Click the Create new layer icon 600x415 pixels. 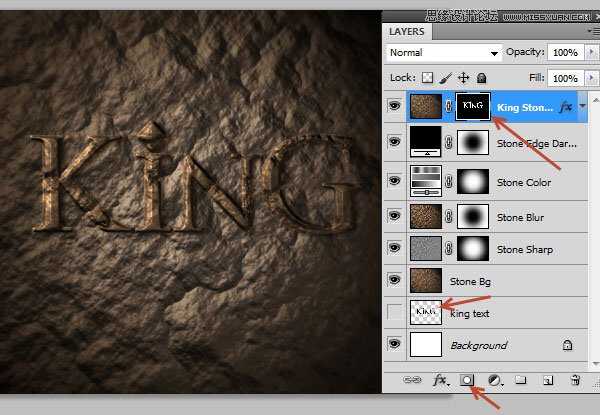click(x=548, y=380)
